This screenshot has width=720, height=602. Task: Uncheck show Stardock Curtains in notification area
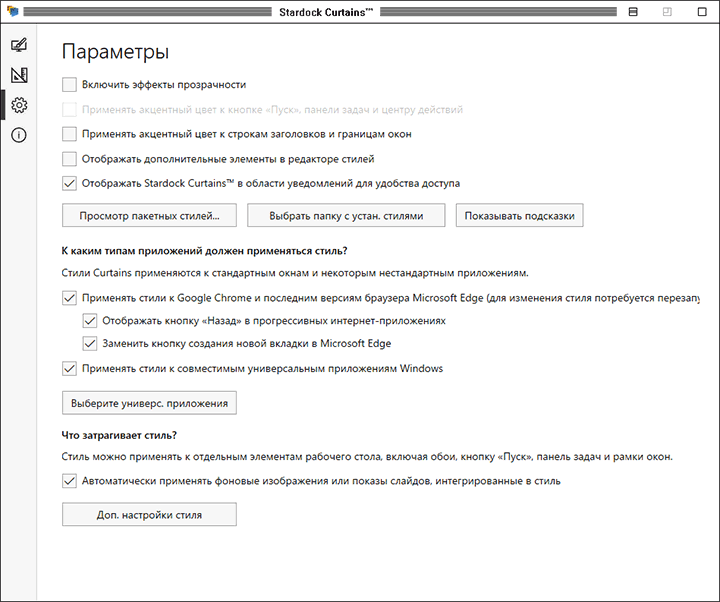tap(69, 184)
